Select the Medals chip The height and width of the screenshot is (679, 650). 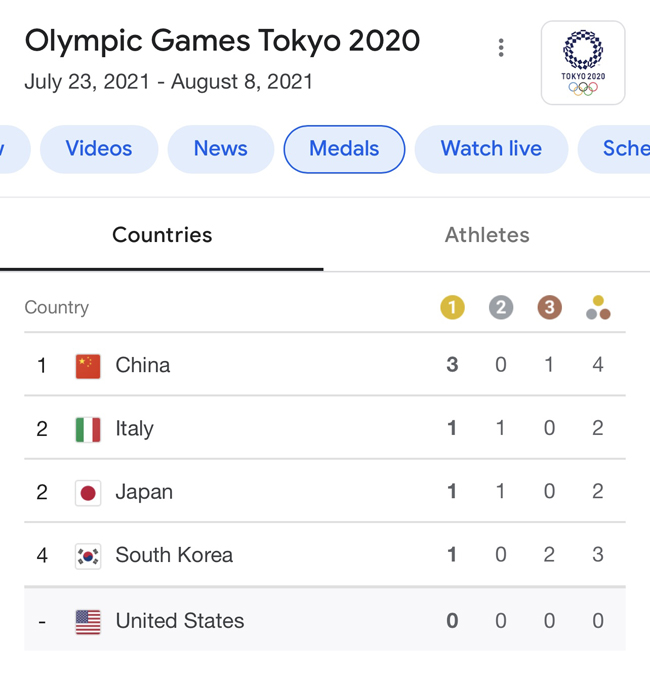coord(344,149)
